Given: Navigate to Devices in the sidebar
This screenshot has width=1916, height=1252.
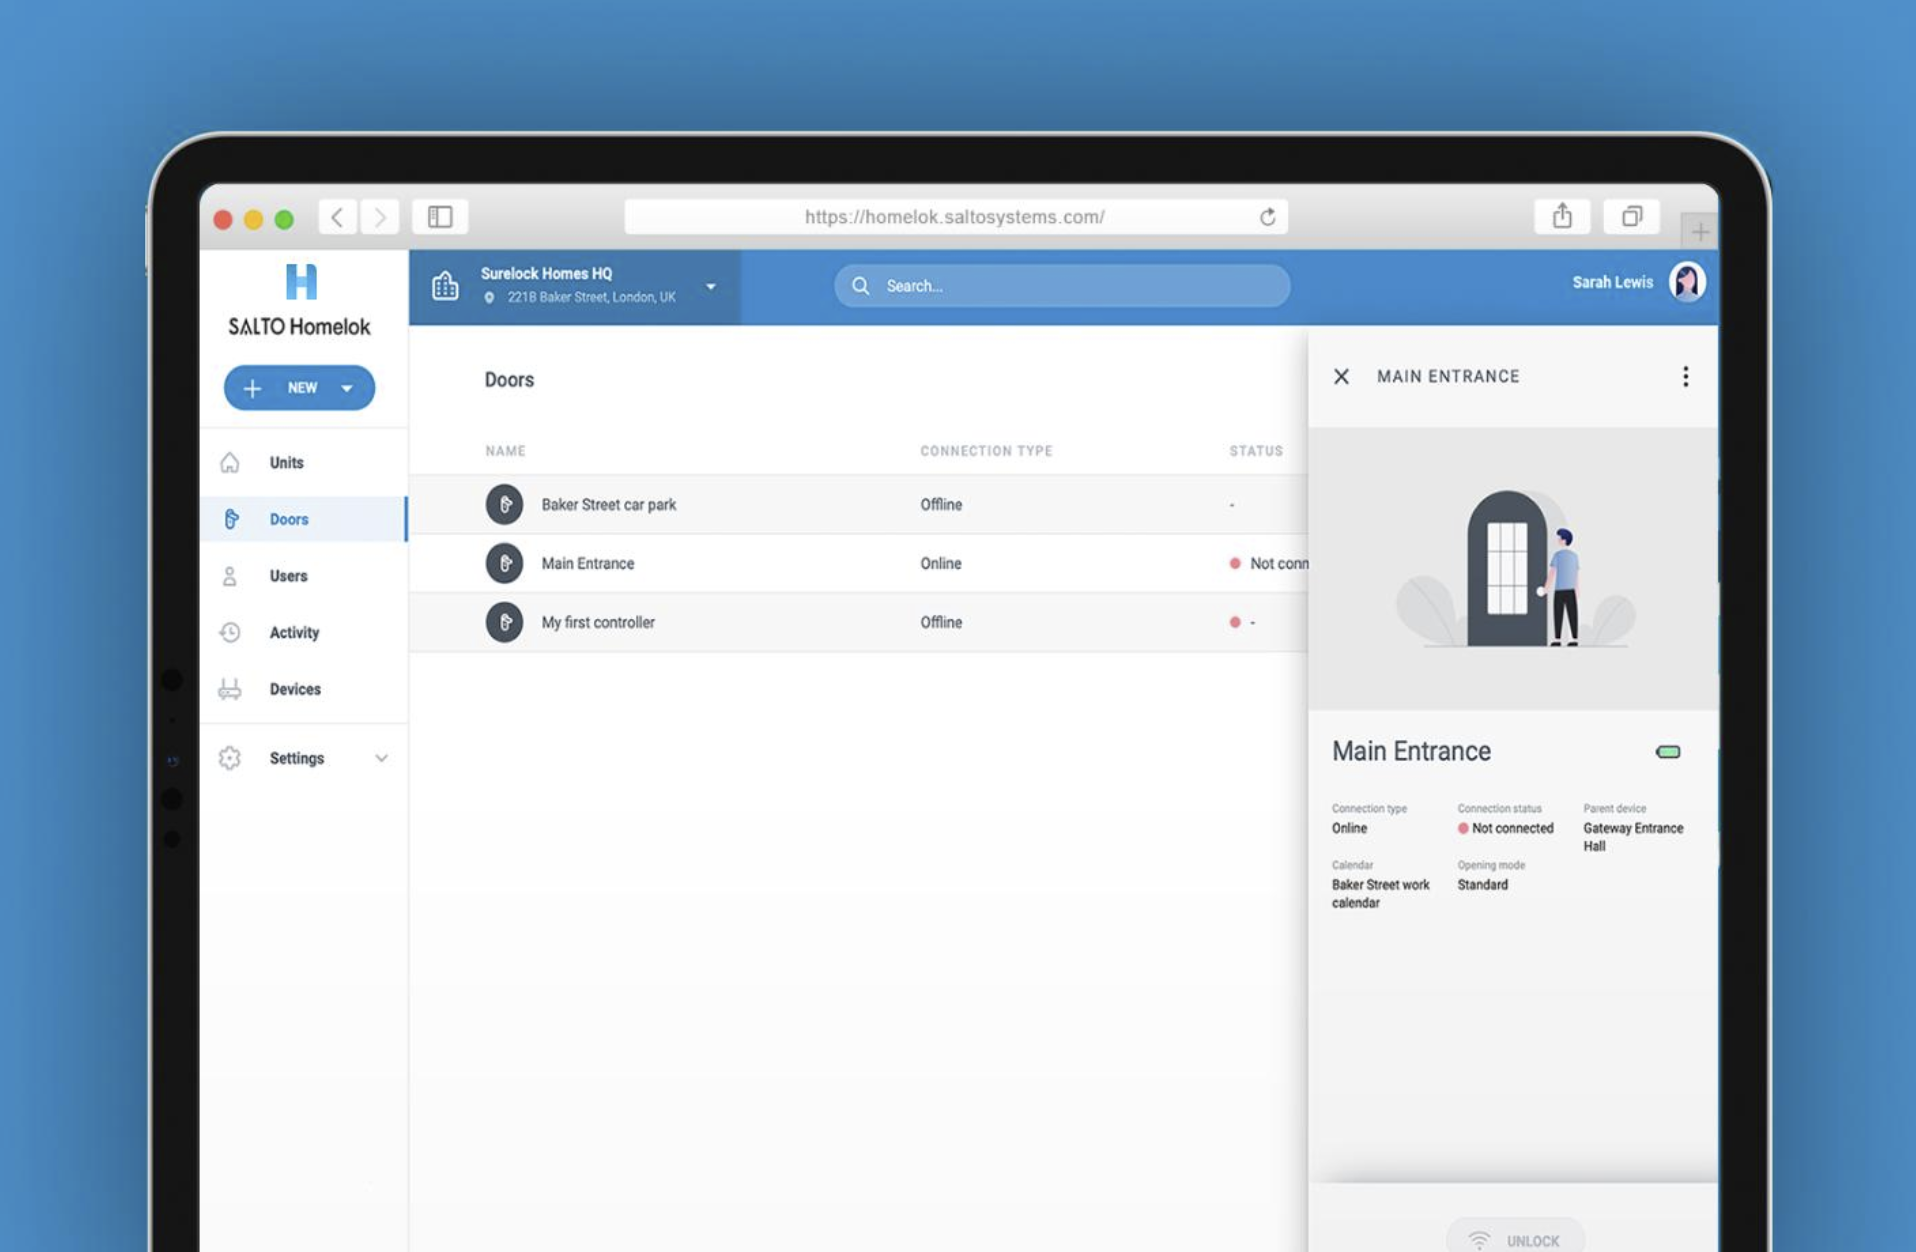Looking at the screenshot, I should point(295,689).
